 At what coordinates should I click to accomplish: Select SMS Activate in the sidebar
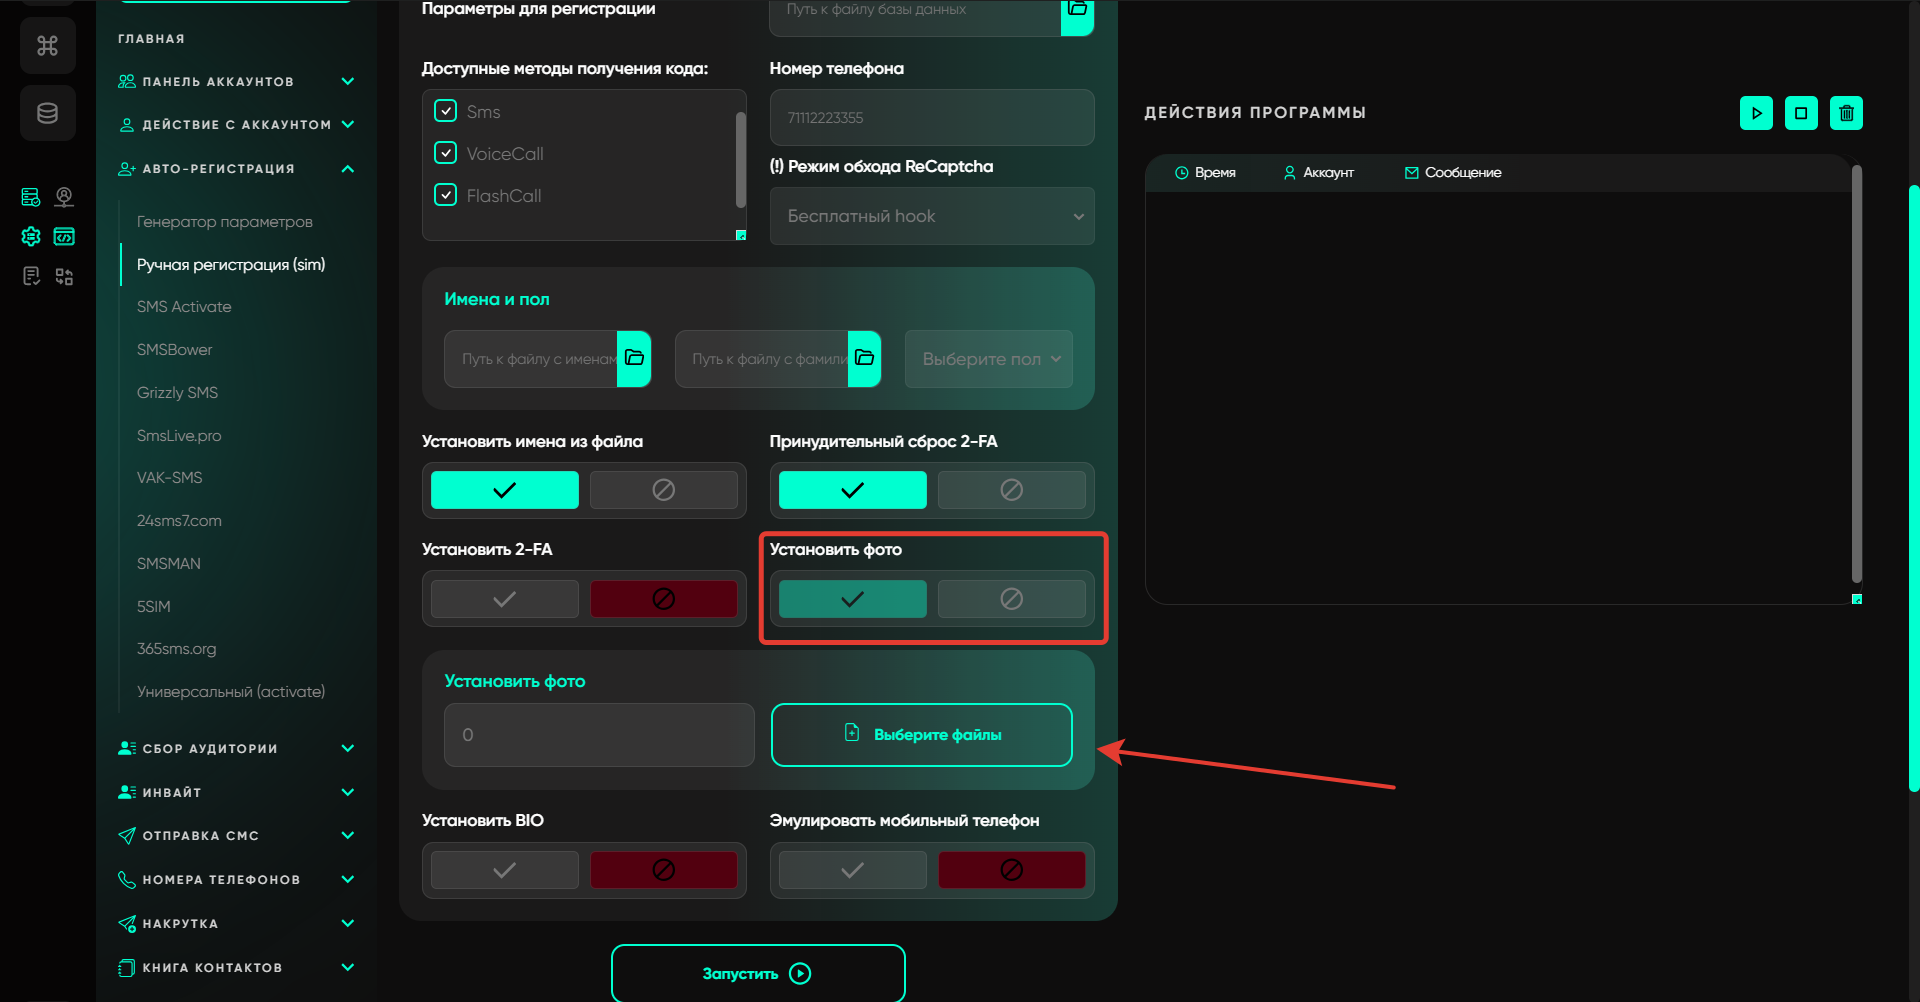pos(184,307)
